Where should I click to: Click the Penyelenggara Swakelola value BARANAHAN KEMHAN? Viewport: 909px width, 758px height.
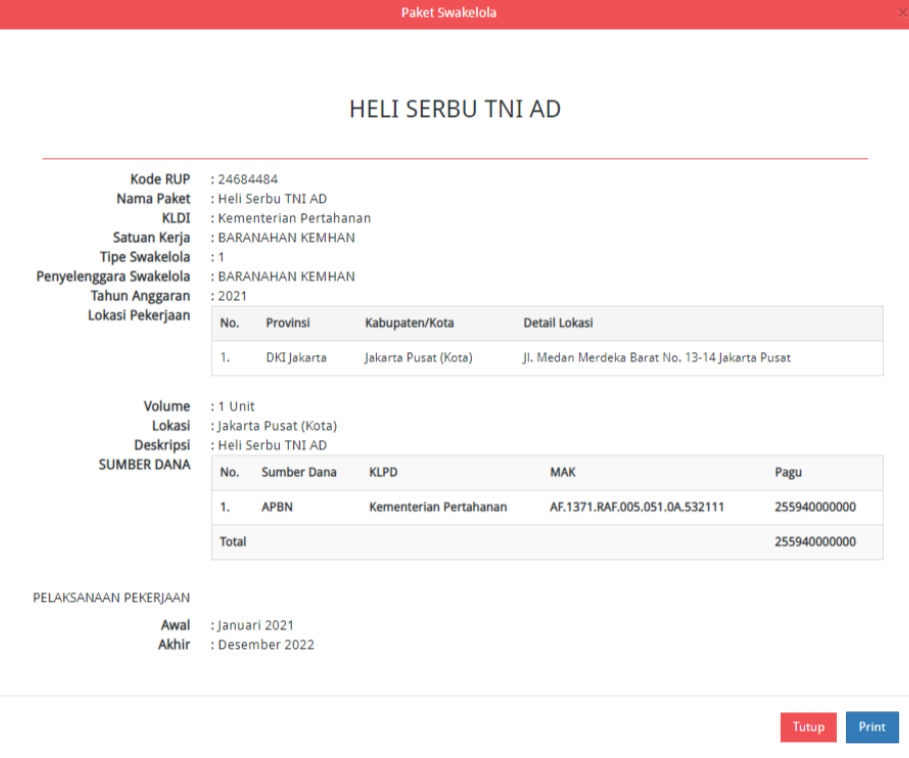[x=286, y=276]
